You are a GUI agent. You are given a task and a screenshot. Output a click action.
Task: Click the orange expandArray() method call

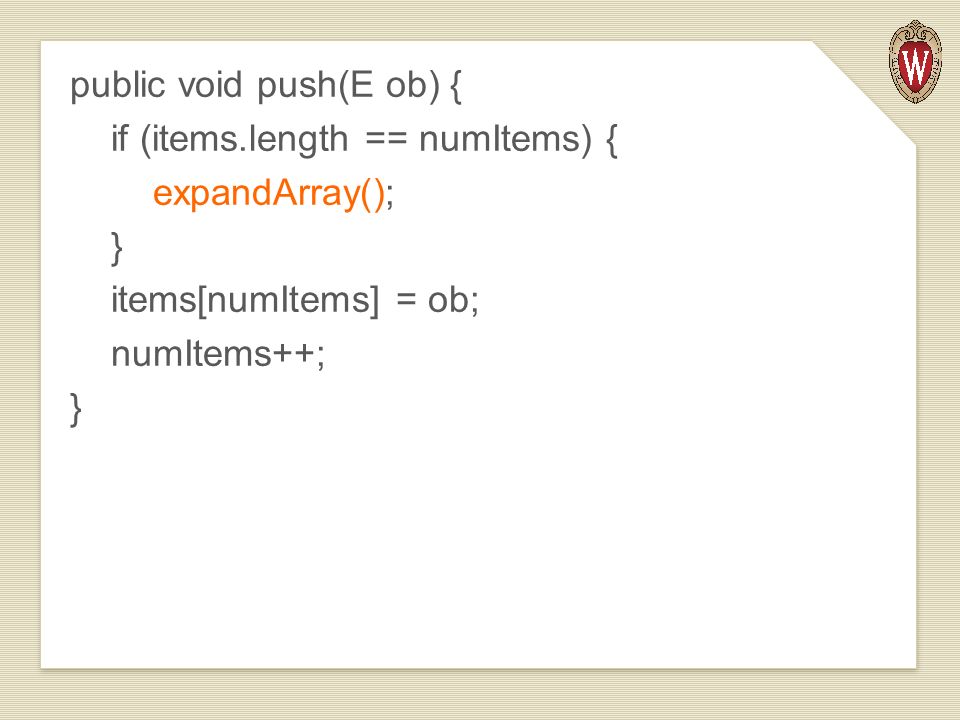pos(269,193)
